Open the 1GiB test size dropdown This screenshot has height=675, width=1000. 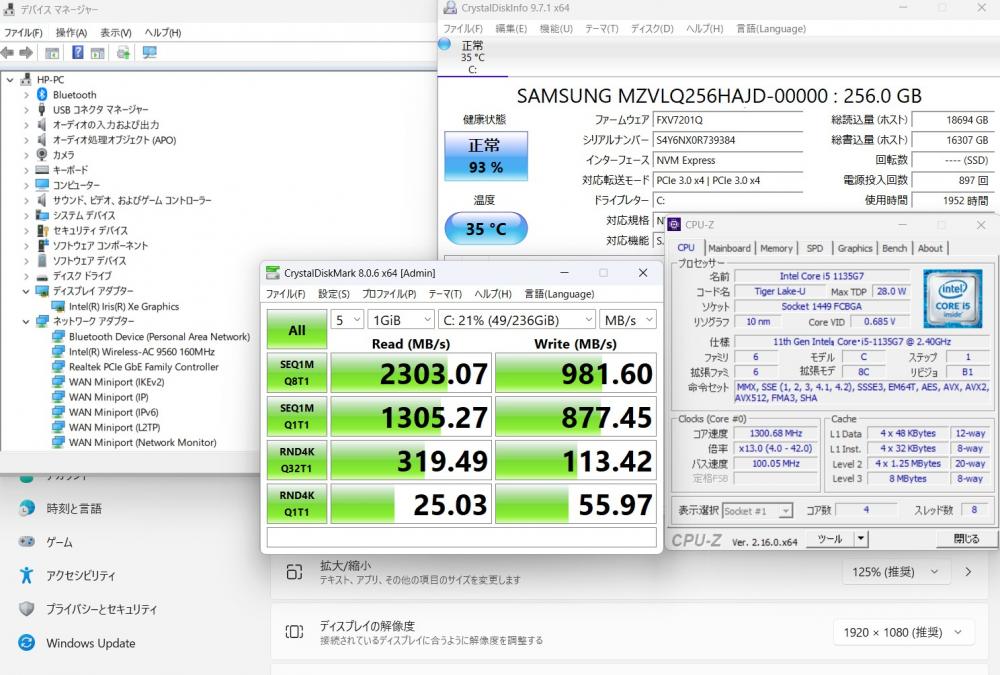399,320
